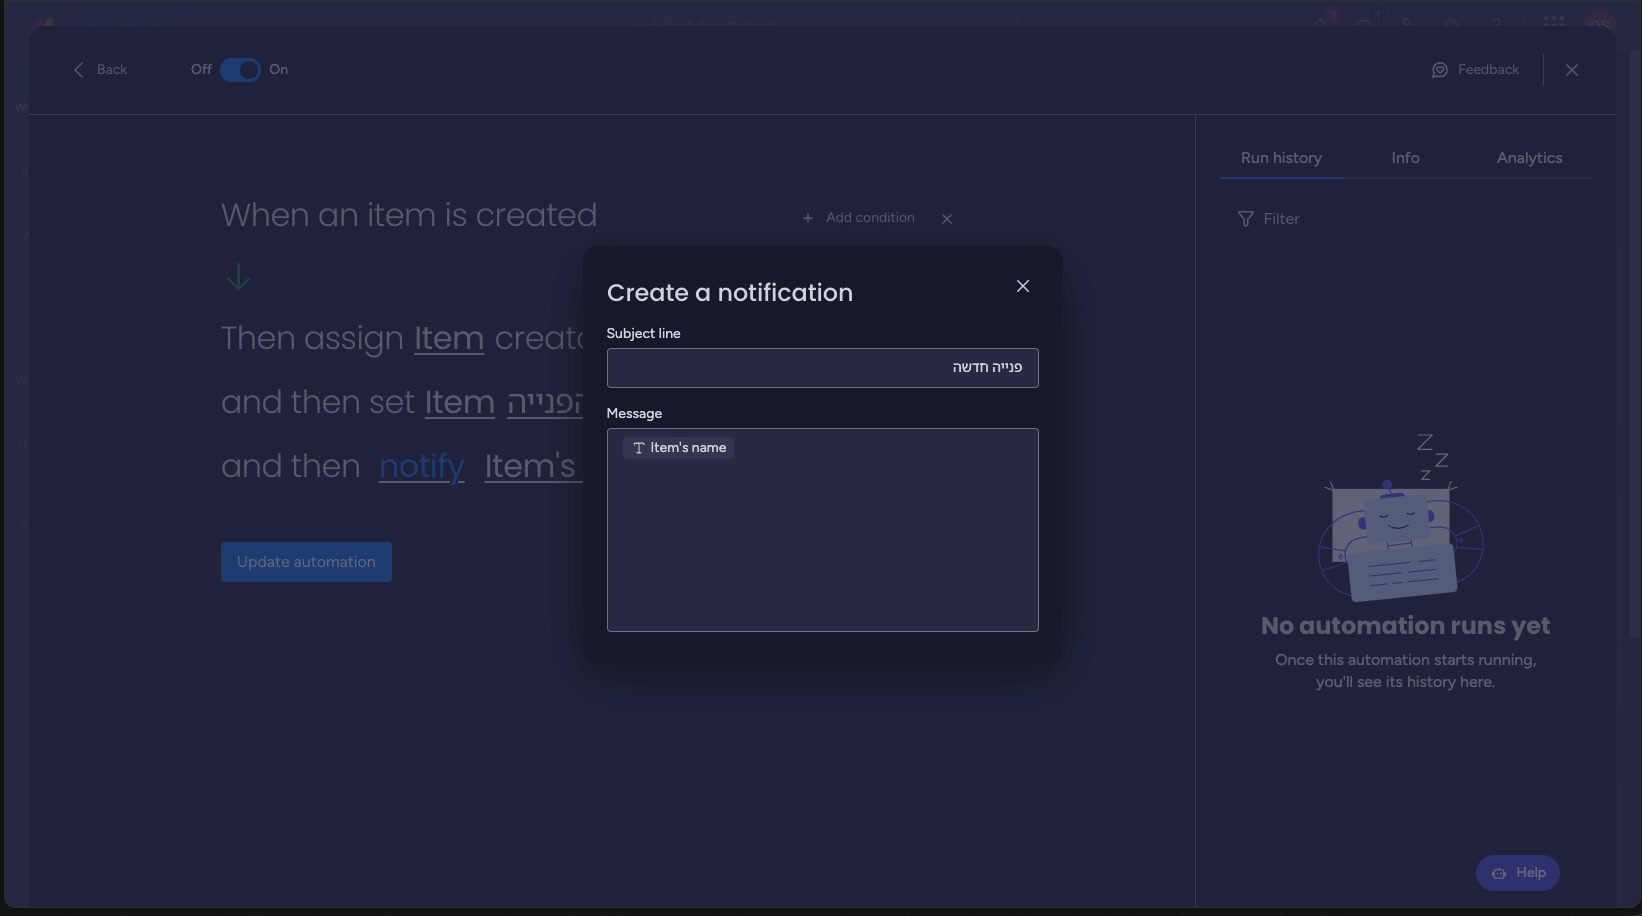Viewport: 1642px width, 916px height.
Task: Click the Item's name tag in Message
Action: tap(678, 448)
